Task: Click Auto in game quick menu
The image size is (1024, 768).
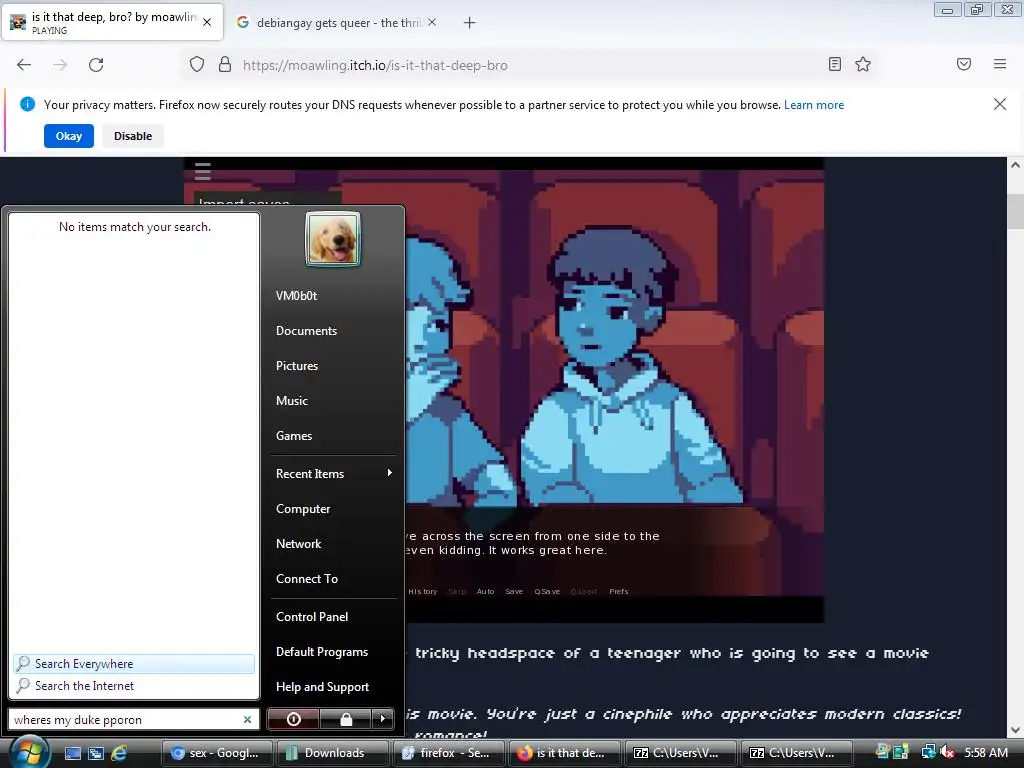Action: (485, 592)
